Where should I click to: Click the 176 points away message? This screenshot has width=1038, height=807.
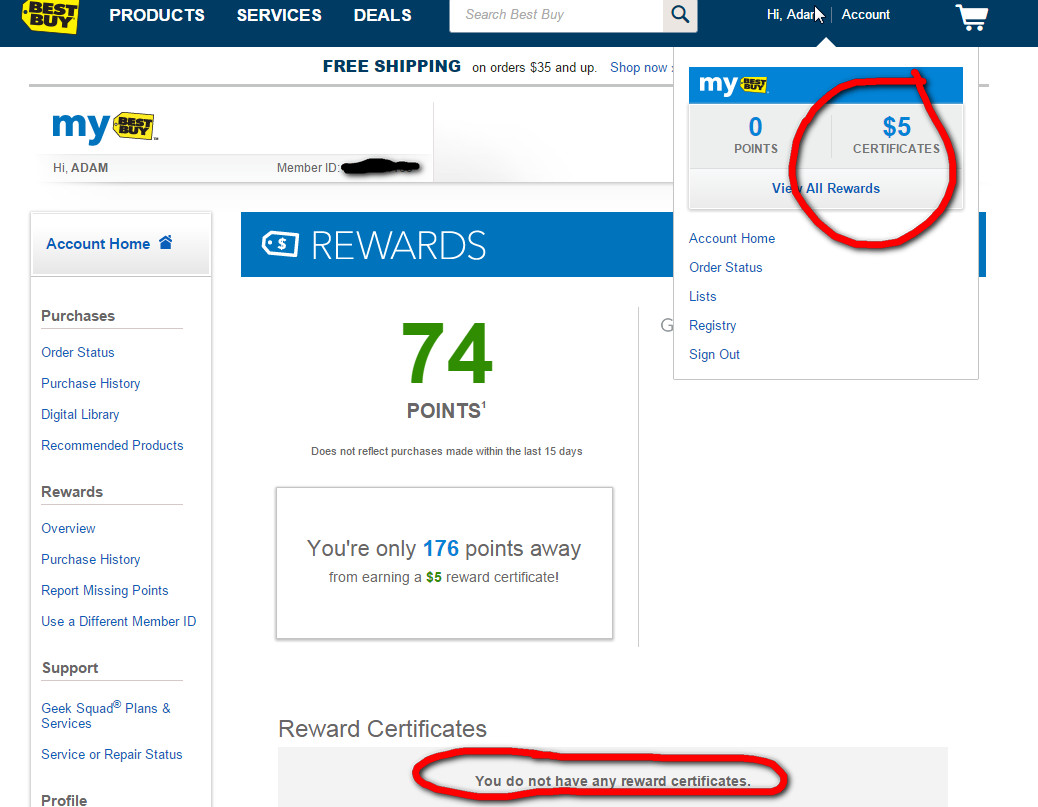(444, 549)
